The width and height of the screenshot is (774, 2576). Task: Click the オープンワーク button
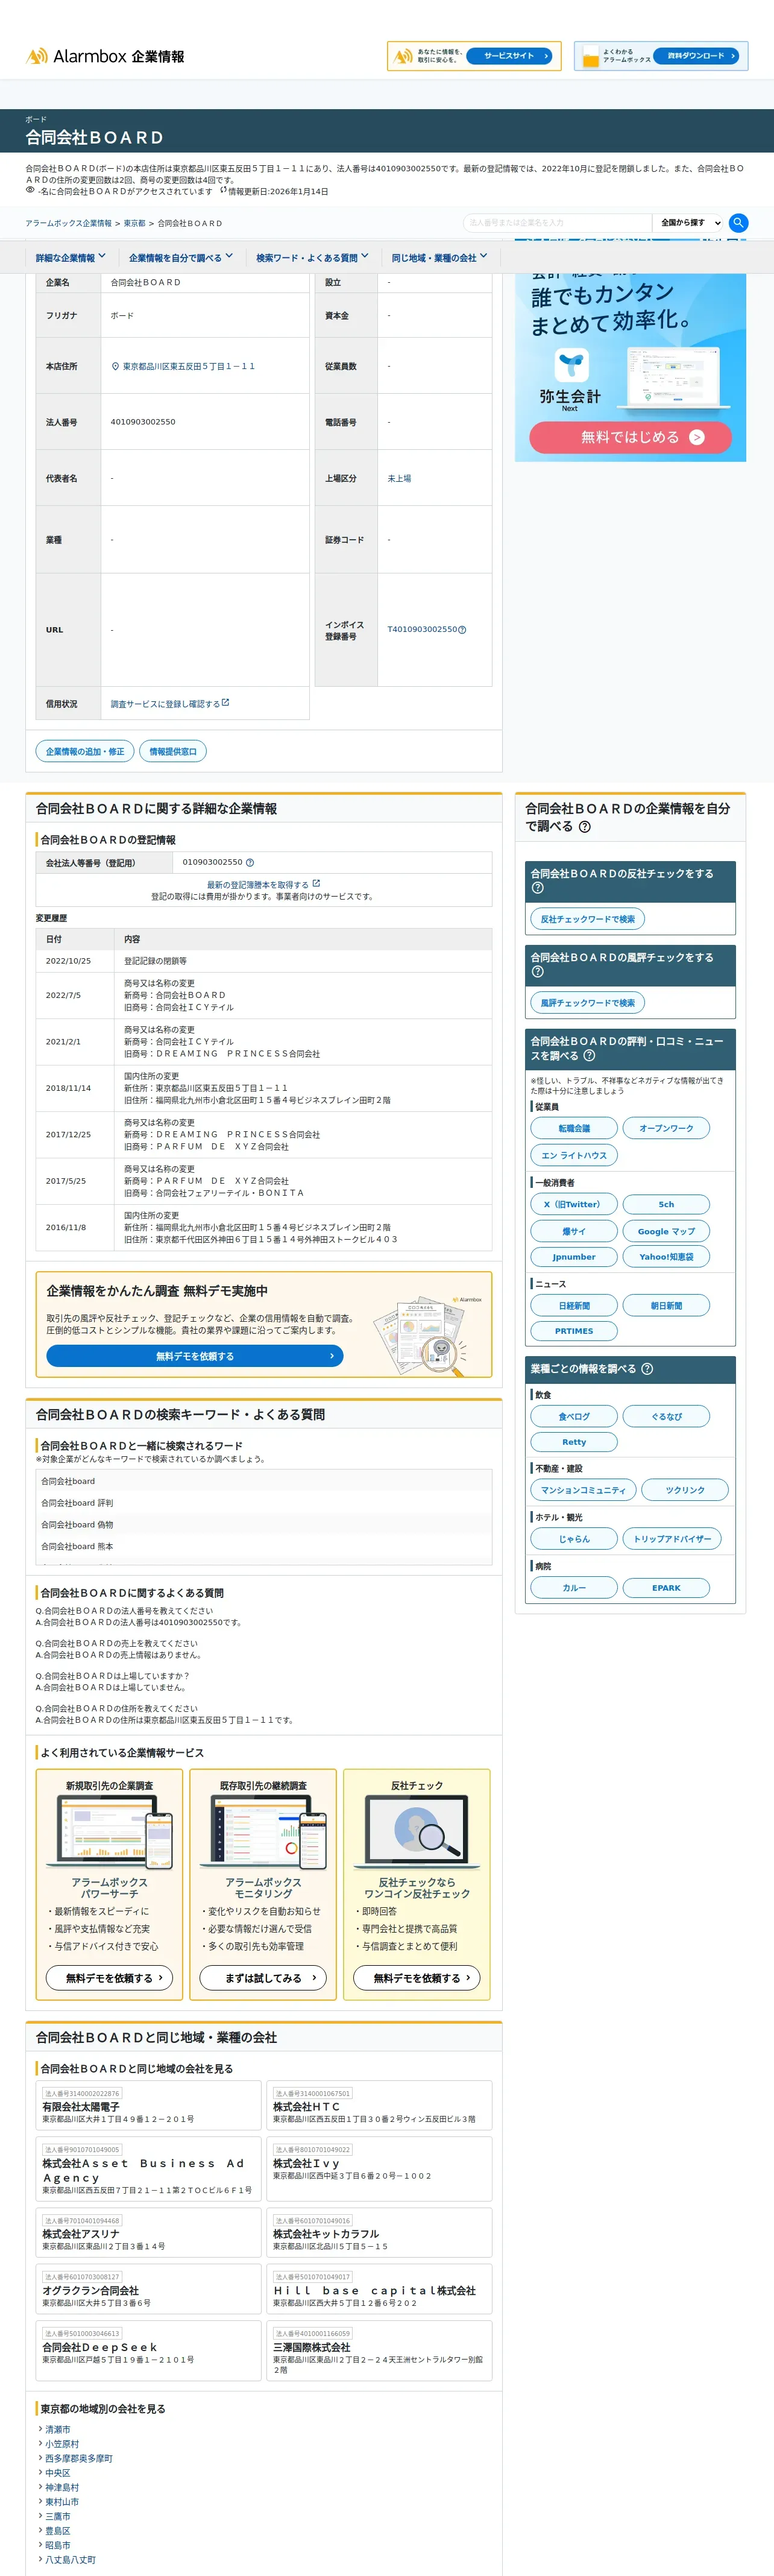click(x=666, y=1128)
